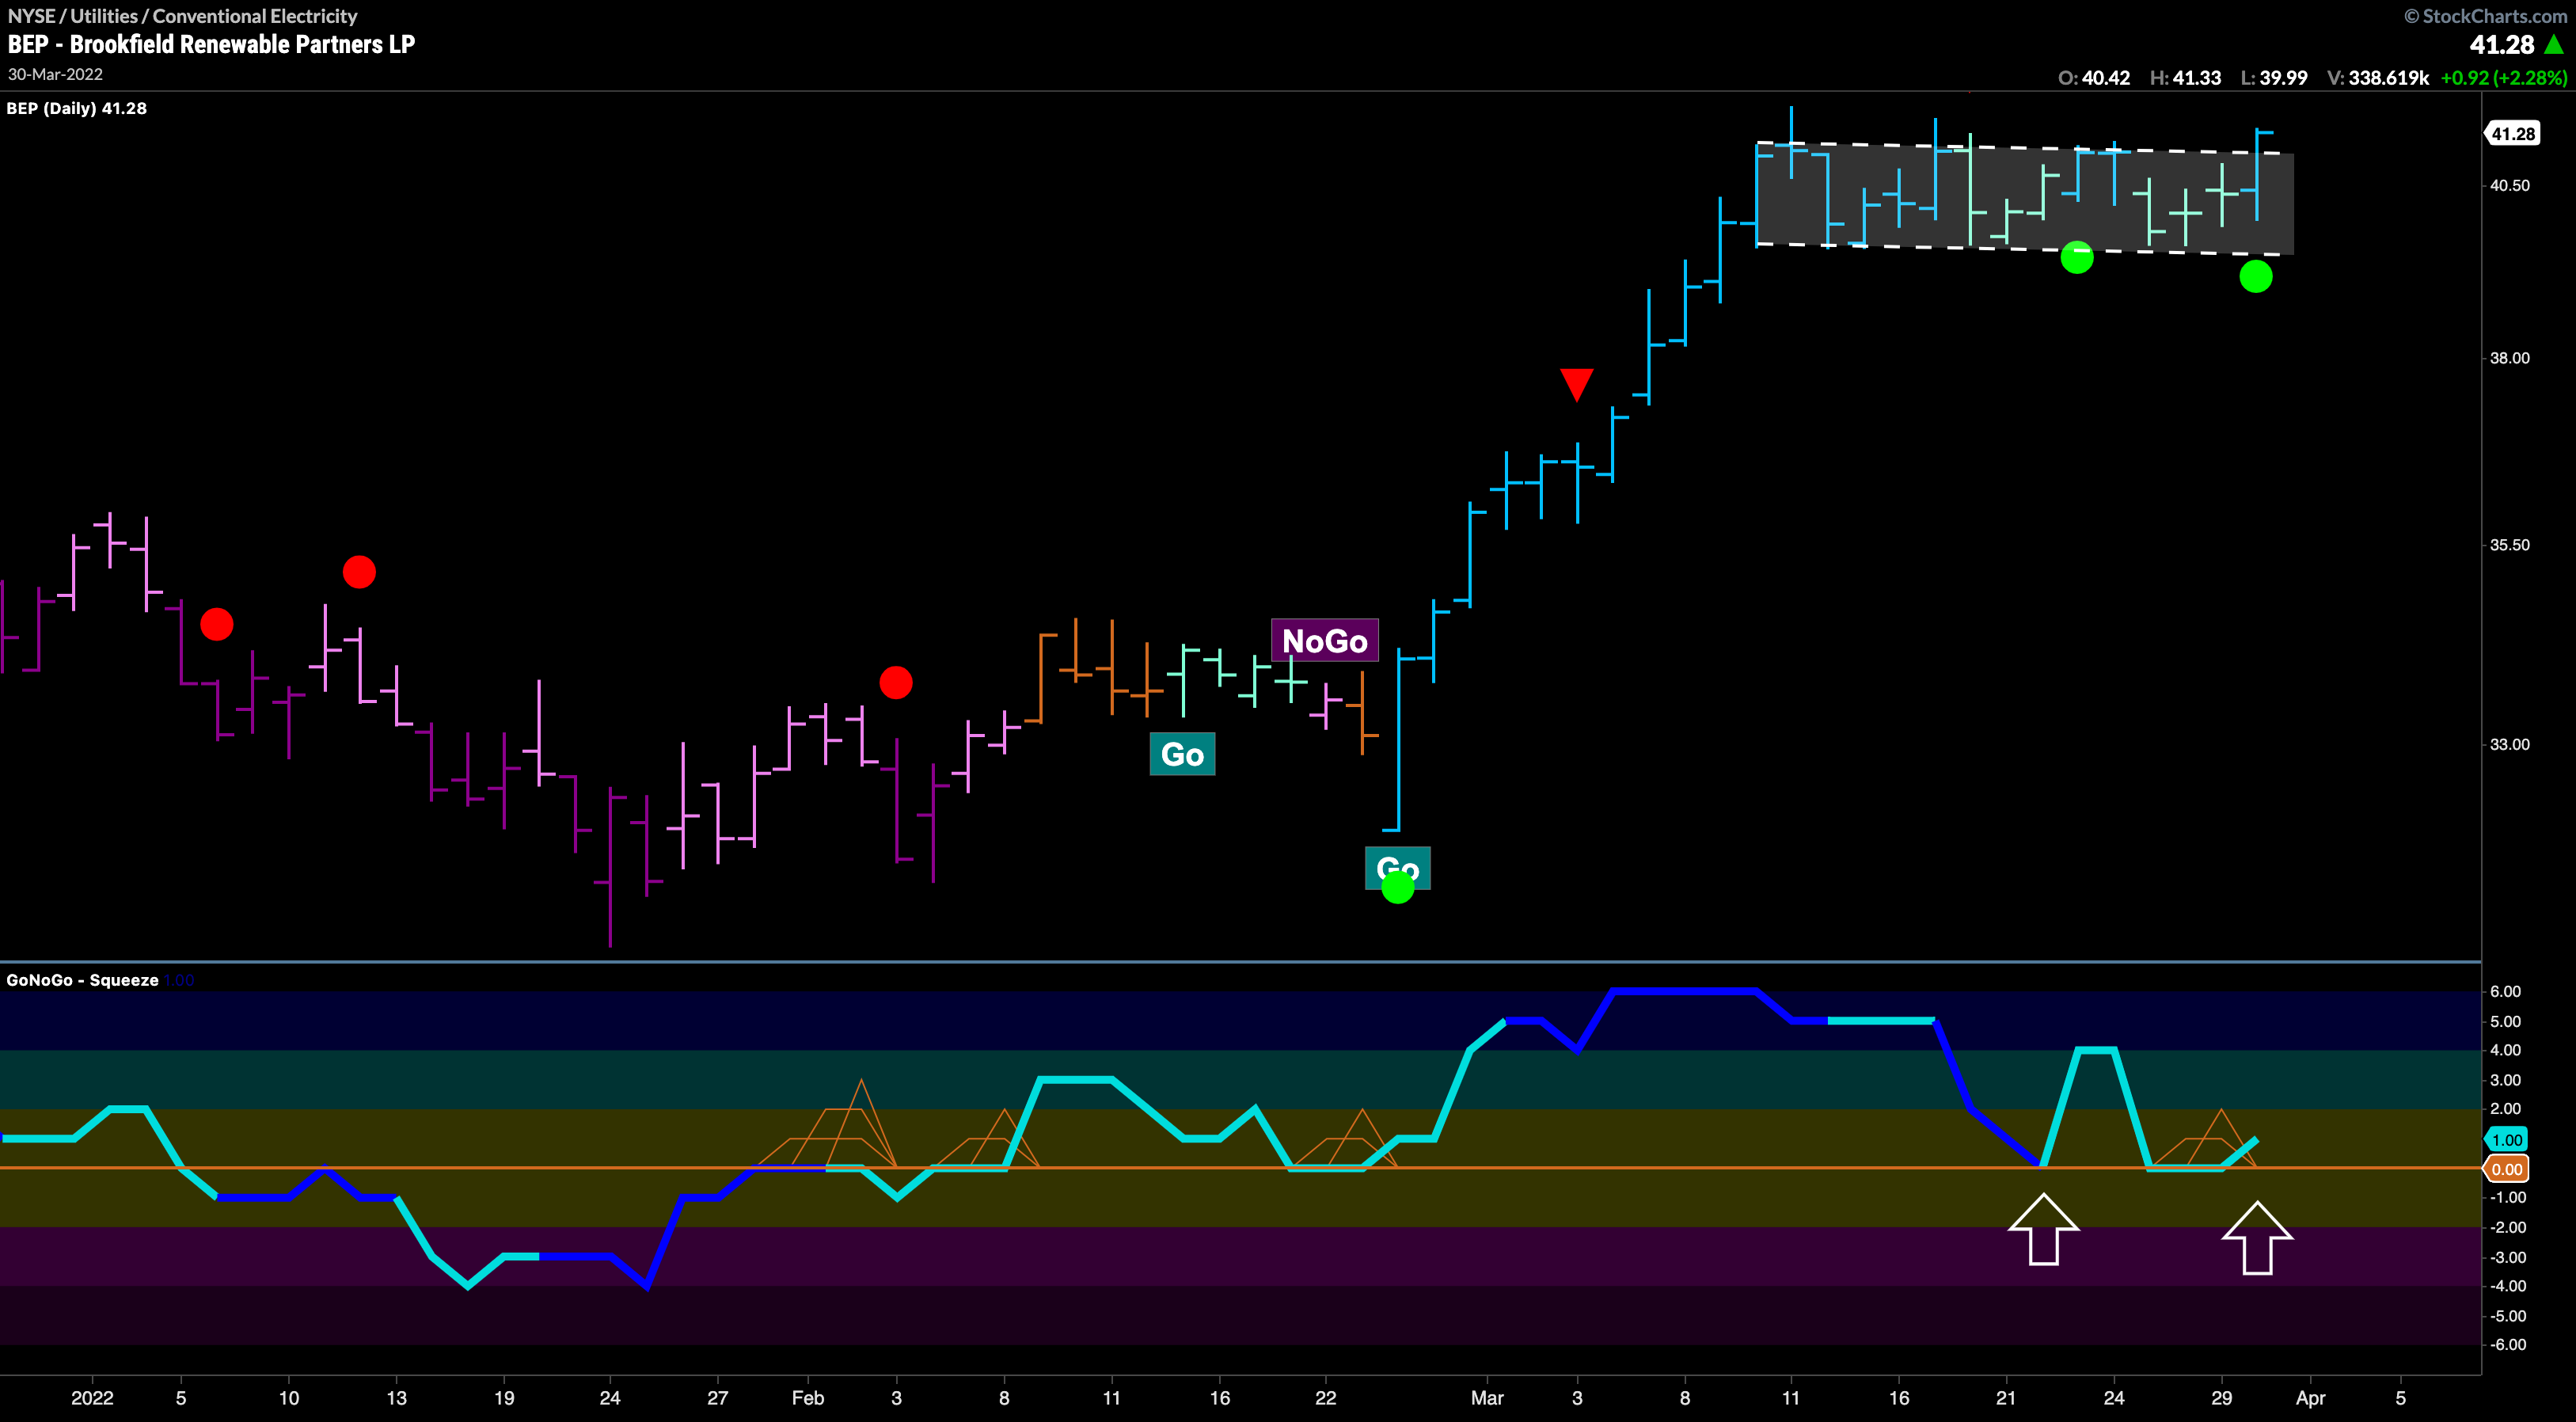Click the red dot above Feb 3 bar
This screenshot has height=1422, width=2576.
click(896, 683)
